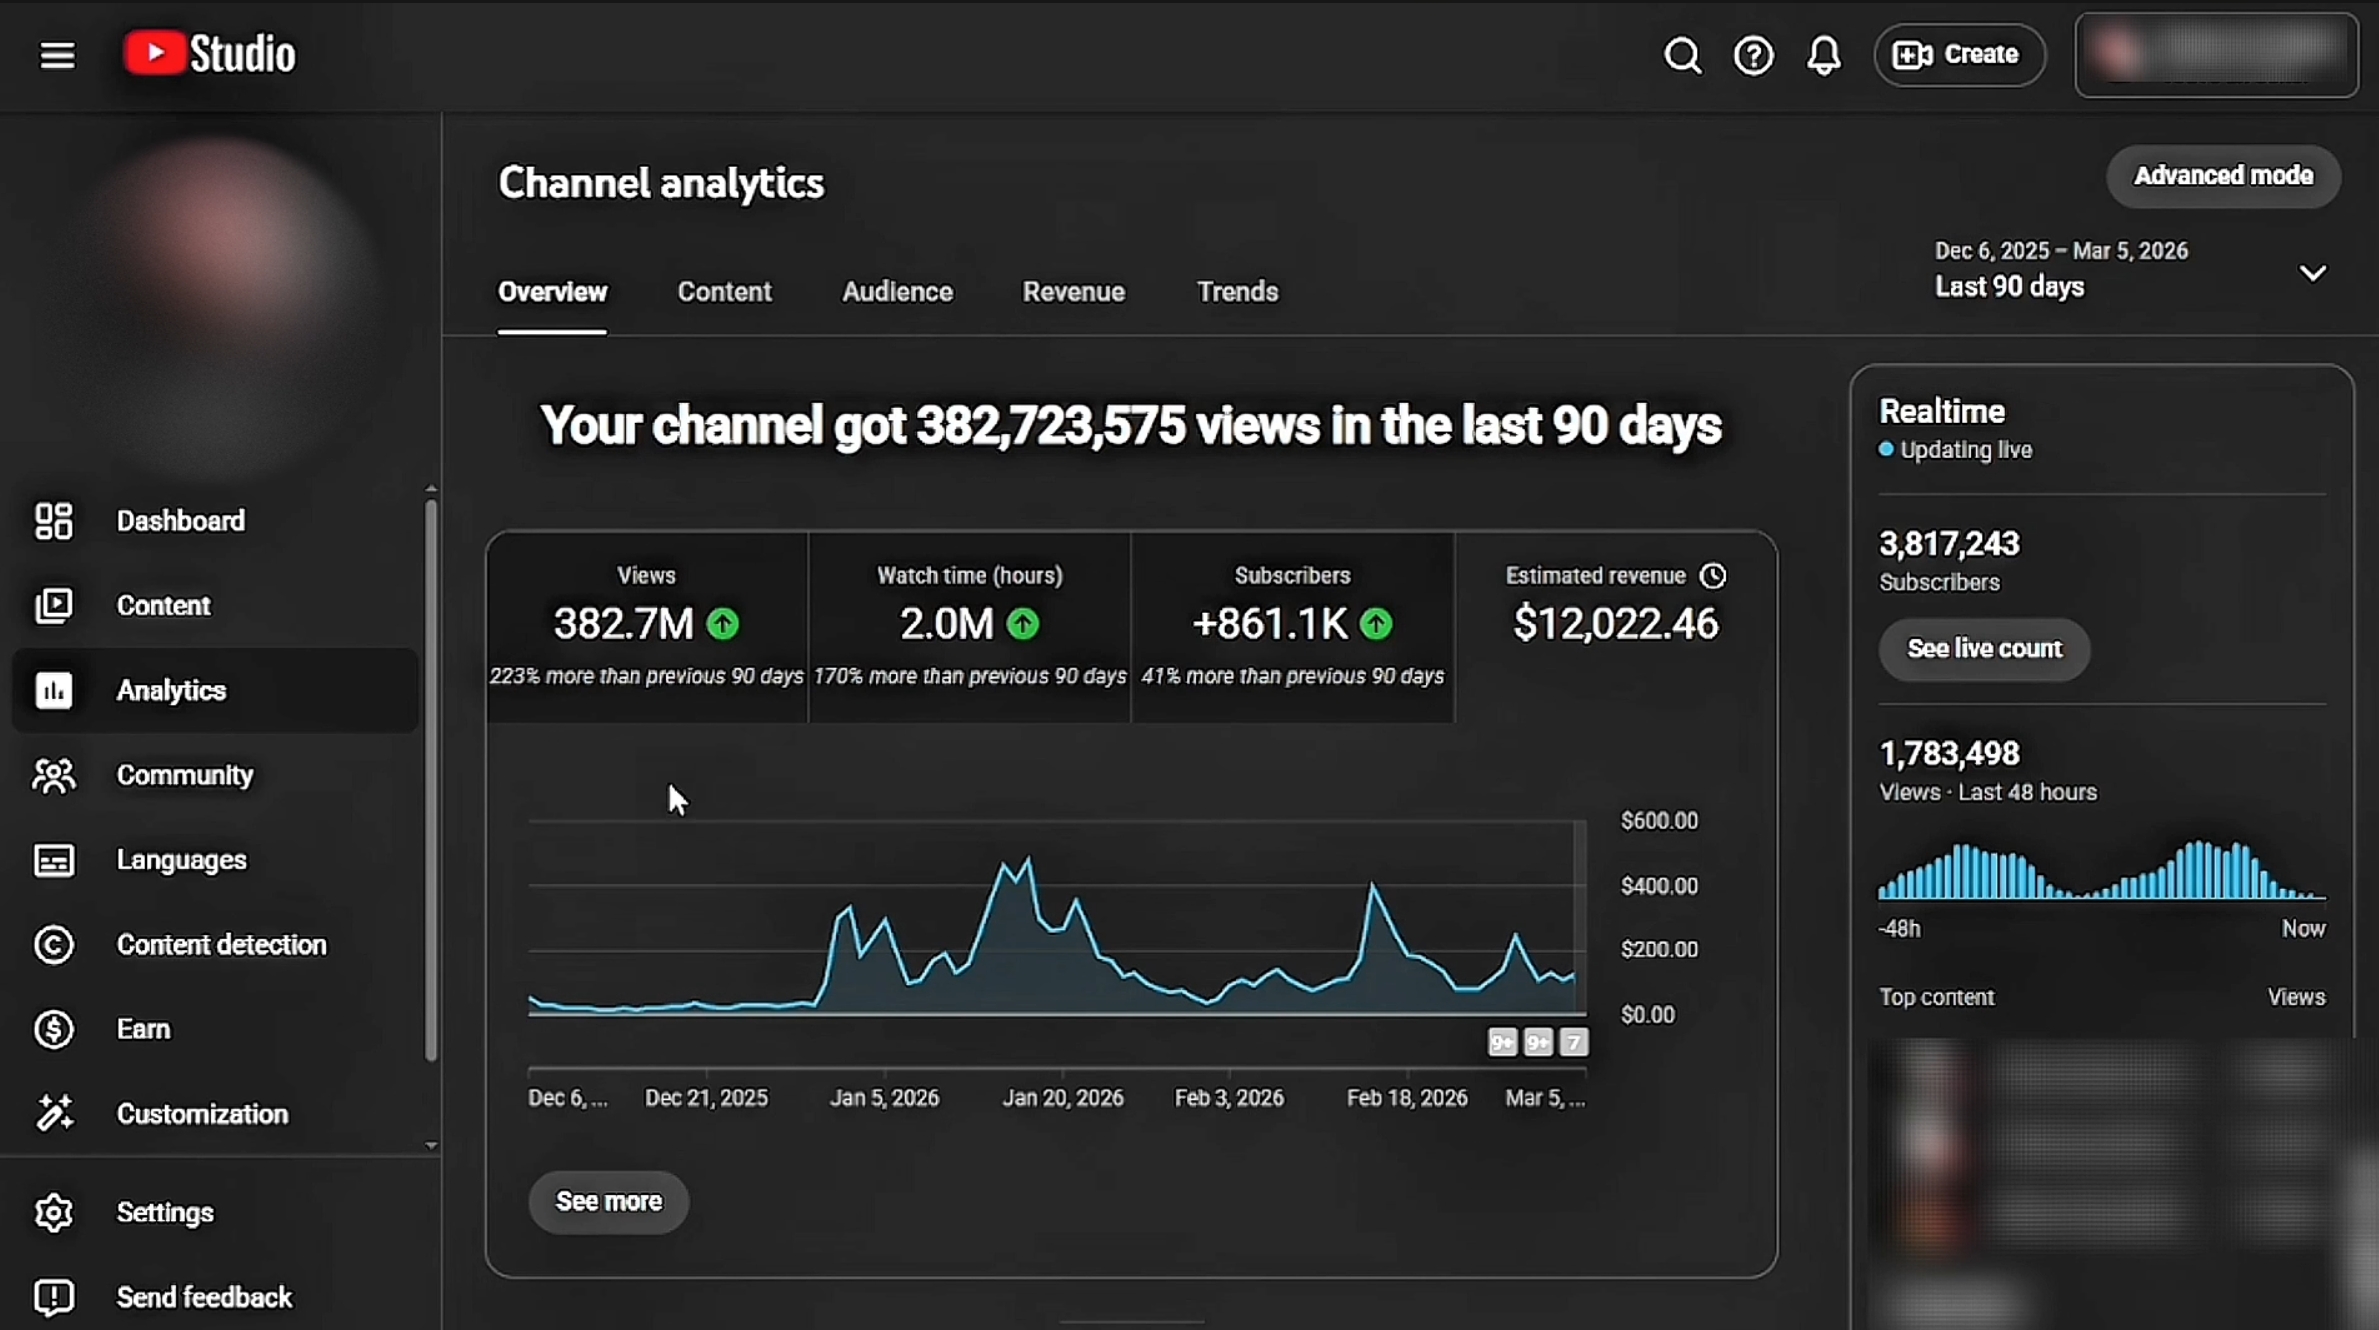The image size is (2379, 1330).
Task: Open Customization in the sidebar
Action: [x=203, y=1114]
